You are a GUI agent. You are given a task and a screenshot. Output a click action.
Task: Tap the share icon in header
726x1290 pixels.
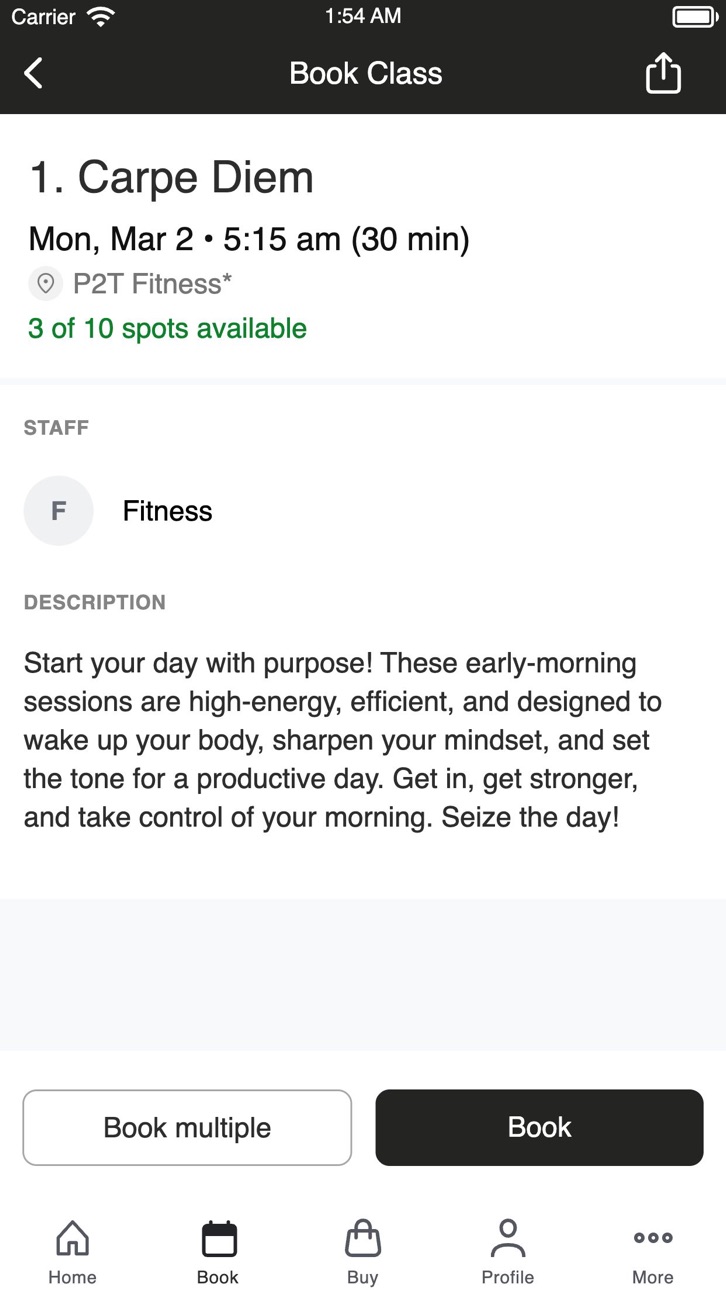click(663, 73)
